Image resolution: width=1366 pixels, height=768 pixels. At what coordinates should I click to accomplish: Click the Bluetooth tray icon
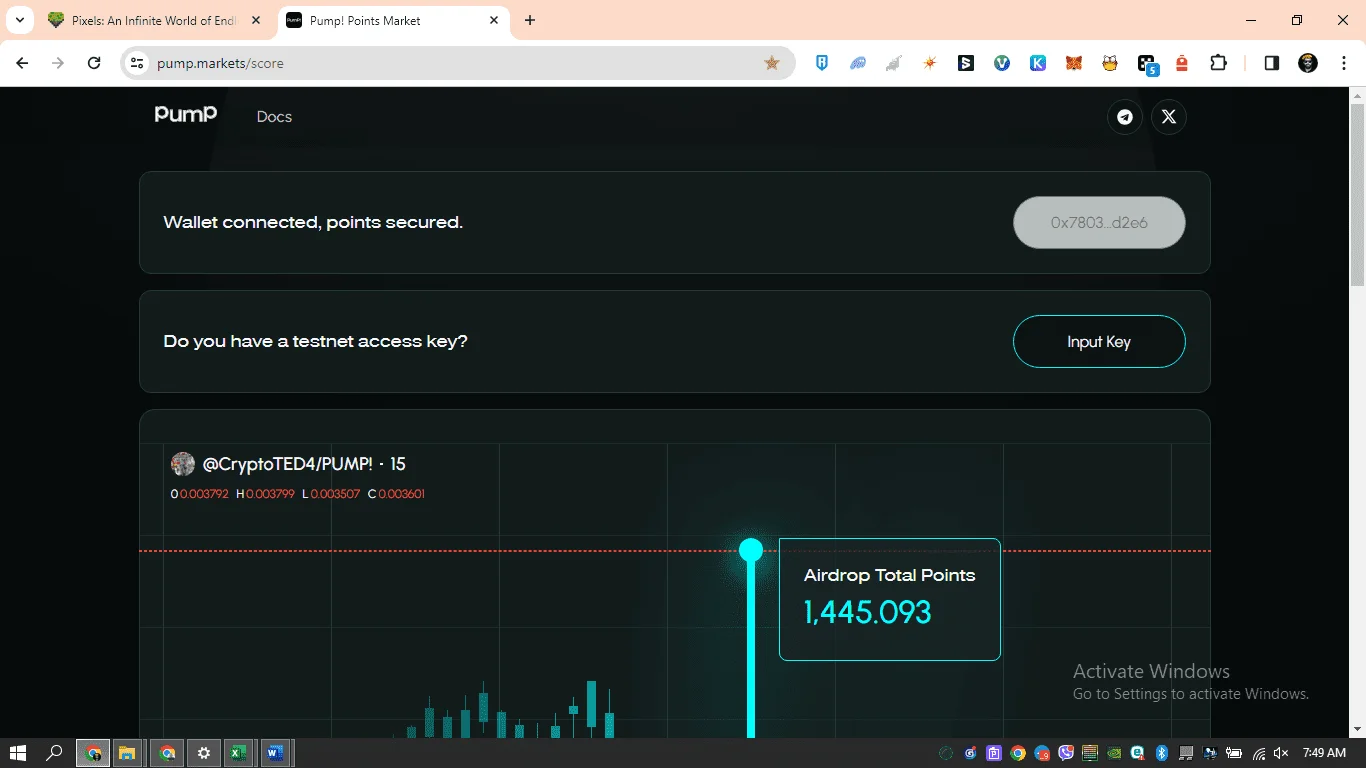[1162, 753]
